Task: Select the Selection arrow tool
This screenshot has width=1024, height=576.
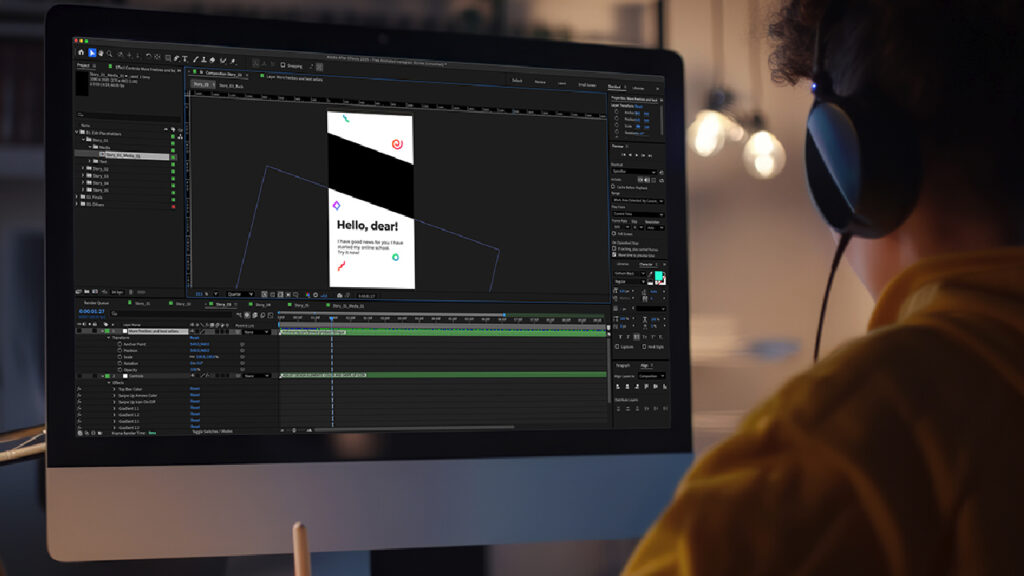Action: pyautogui.click(x=92, y=53)
